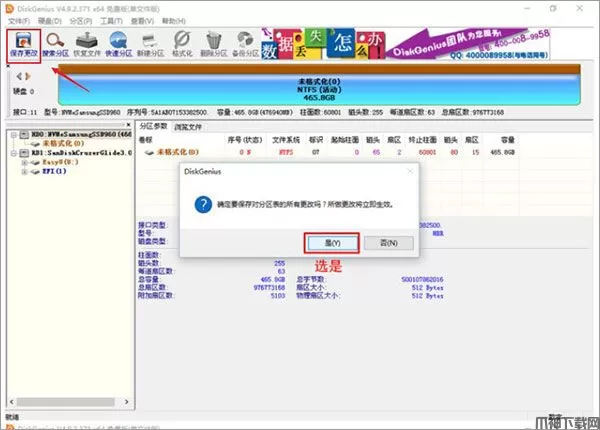
Task: Click the NTFS file system table cell
Action: coord(286,152)
